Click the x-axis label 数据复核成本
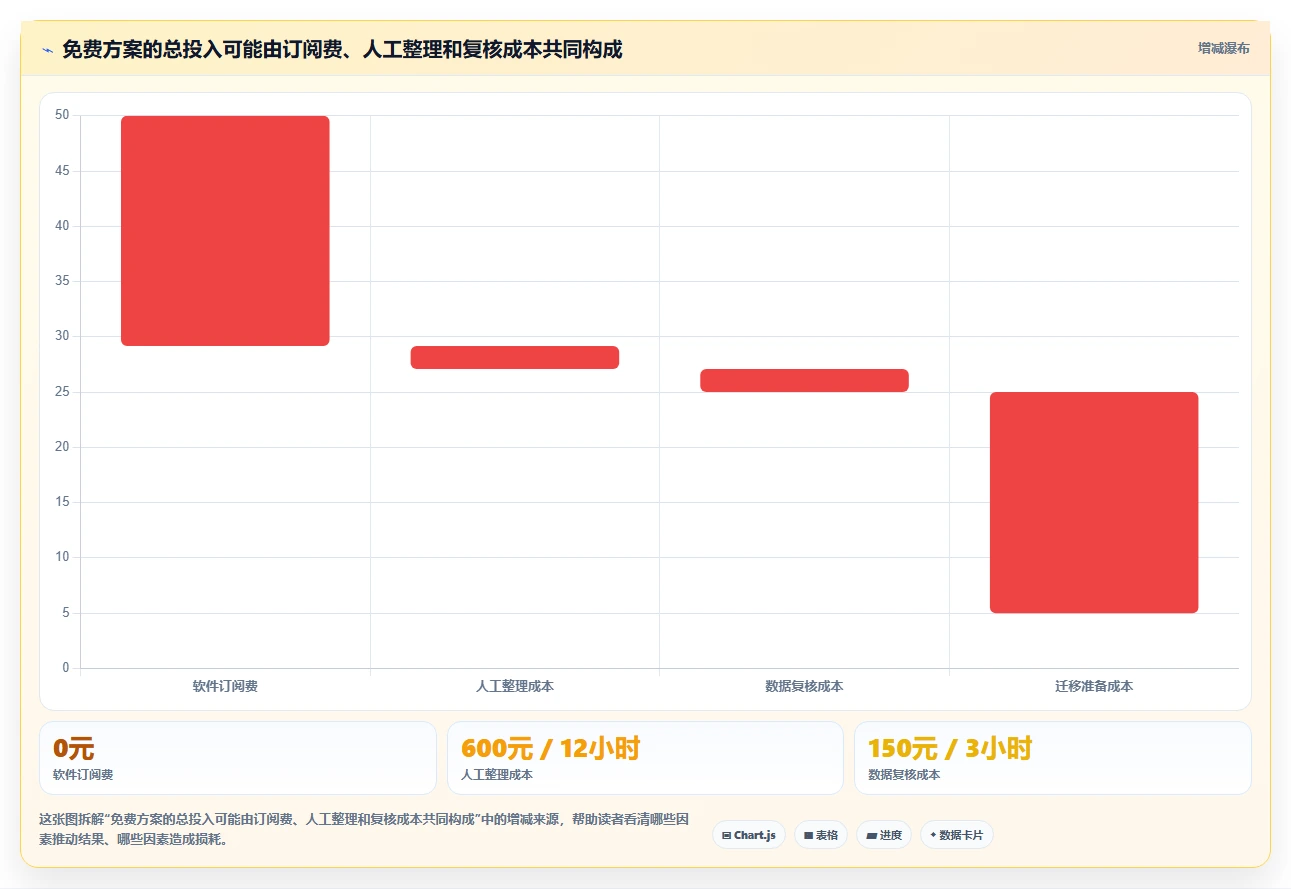This screenshot has width=1291, height=889. click(x=804, y=686)
